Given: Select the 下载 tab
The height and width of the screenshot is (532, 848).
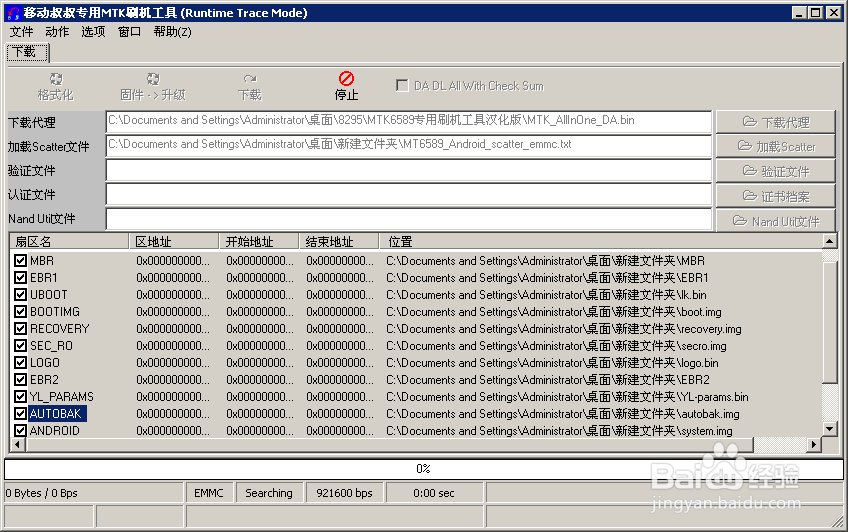Looking at the screenshot, I should 28,52.
